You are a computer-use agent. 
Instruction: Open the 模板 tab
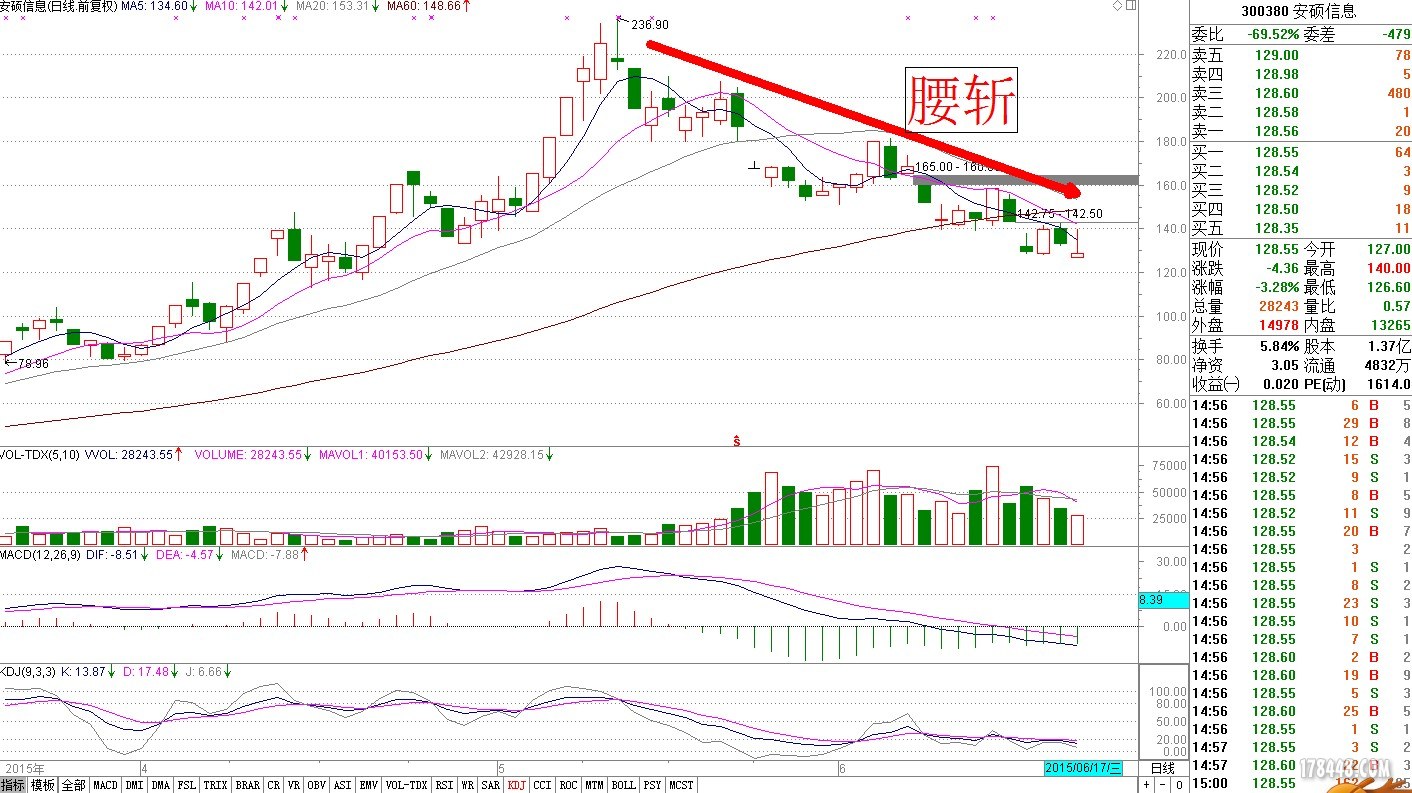(x=42, y=785)
